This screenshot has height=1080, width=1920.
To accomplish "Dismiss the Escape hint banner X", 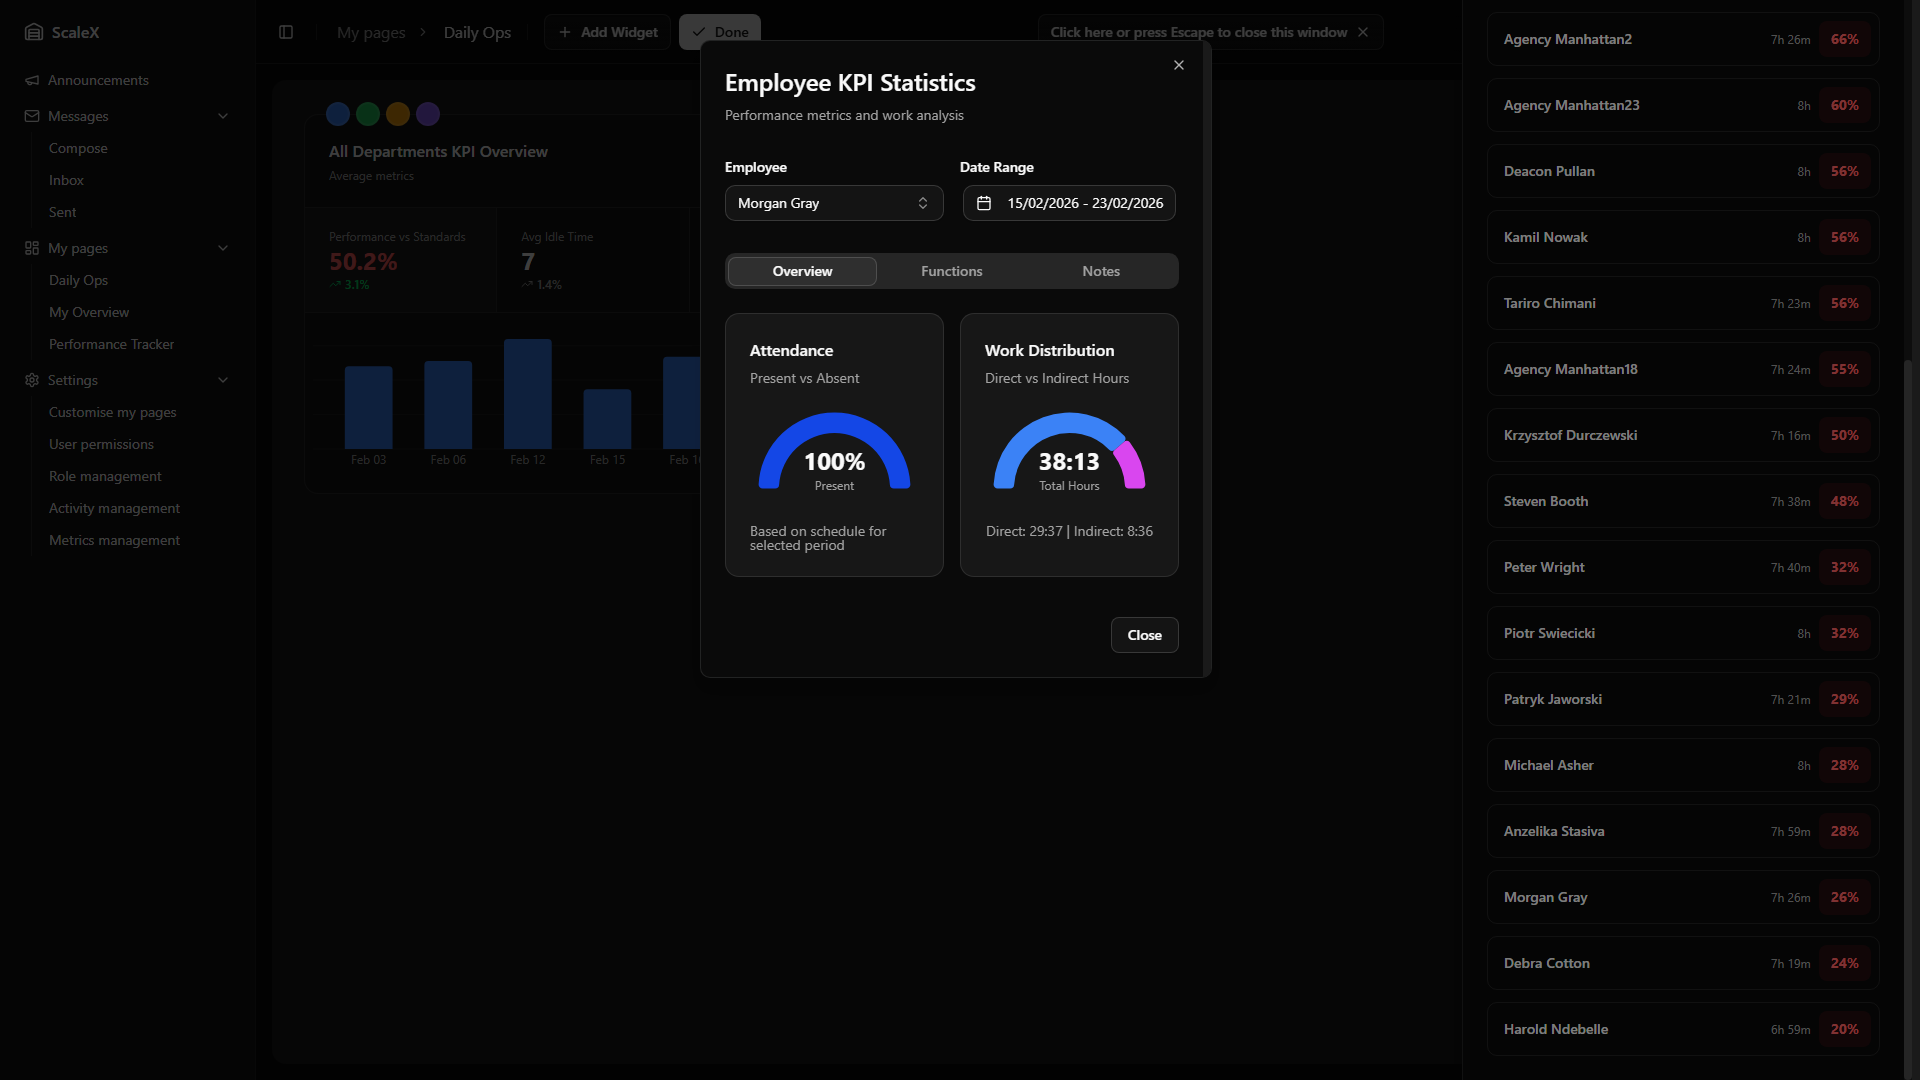I will (1363, 32).
